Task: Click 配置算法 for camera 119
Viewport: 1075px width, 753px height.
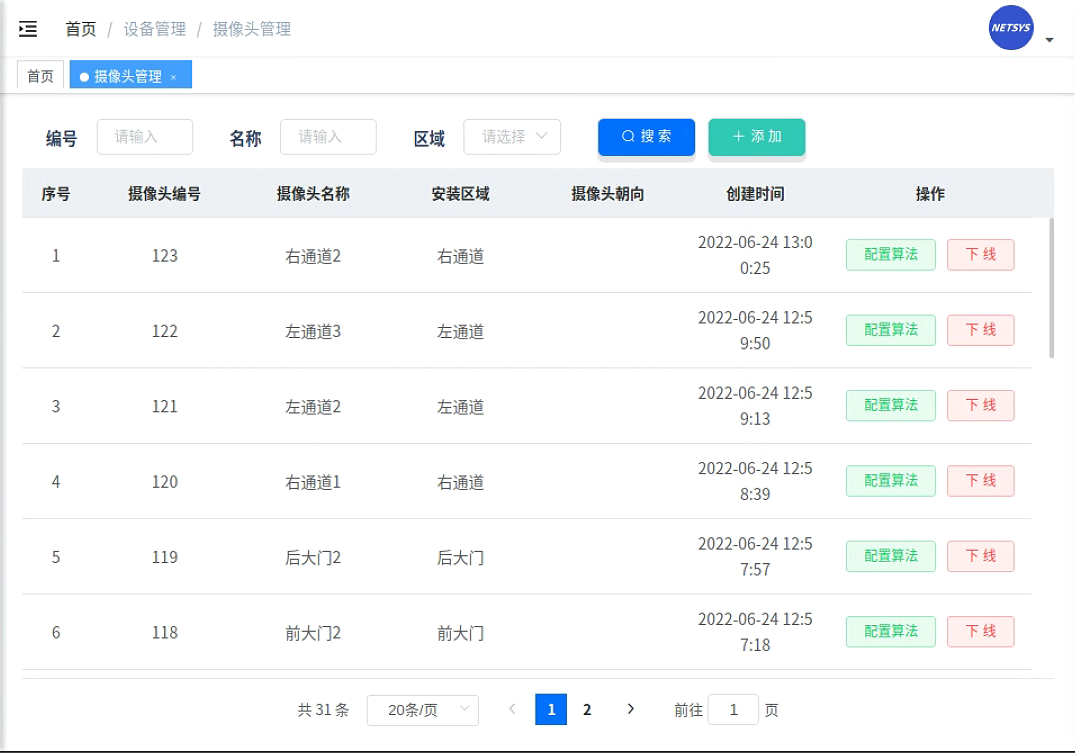Action: tap(890, 556)
